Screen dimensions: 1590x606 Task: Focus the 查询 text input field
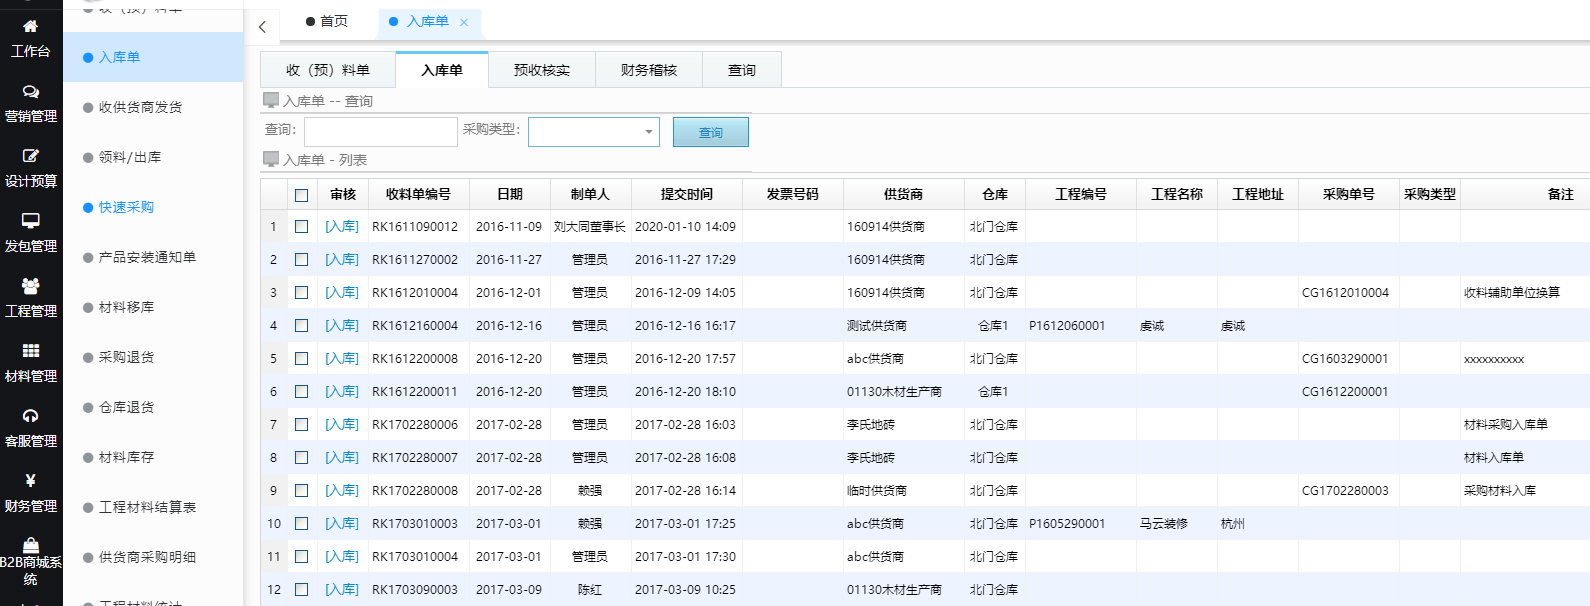click(x=380, y=132)
